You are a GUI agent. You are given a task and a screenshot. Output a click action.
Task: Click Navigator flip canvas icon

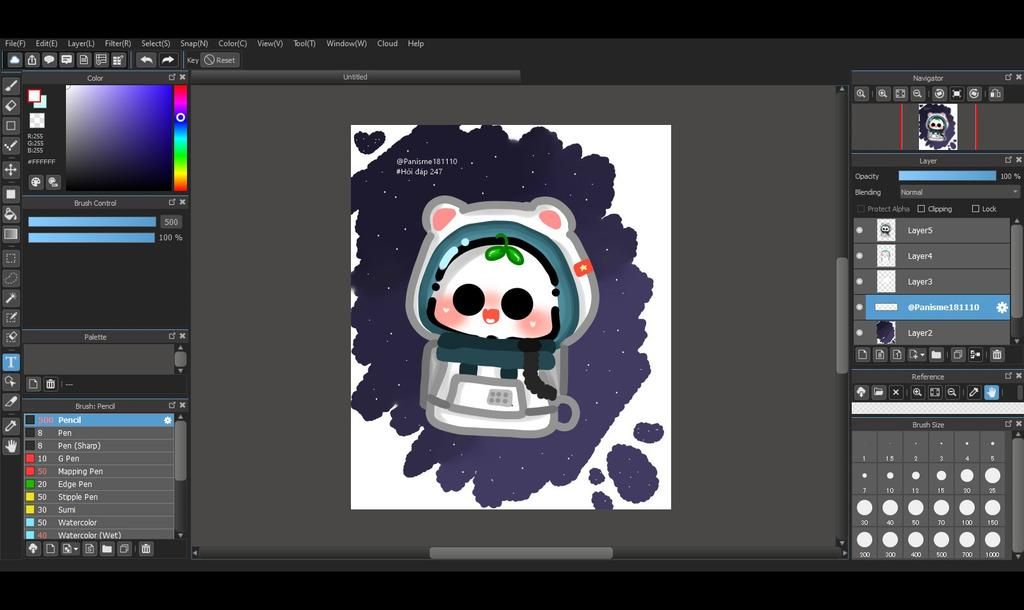click(995, 93)
